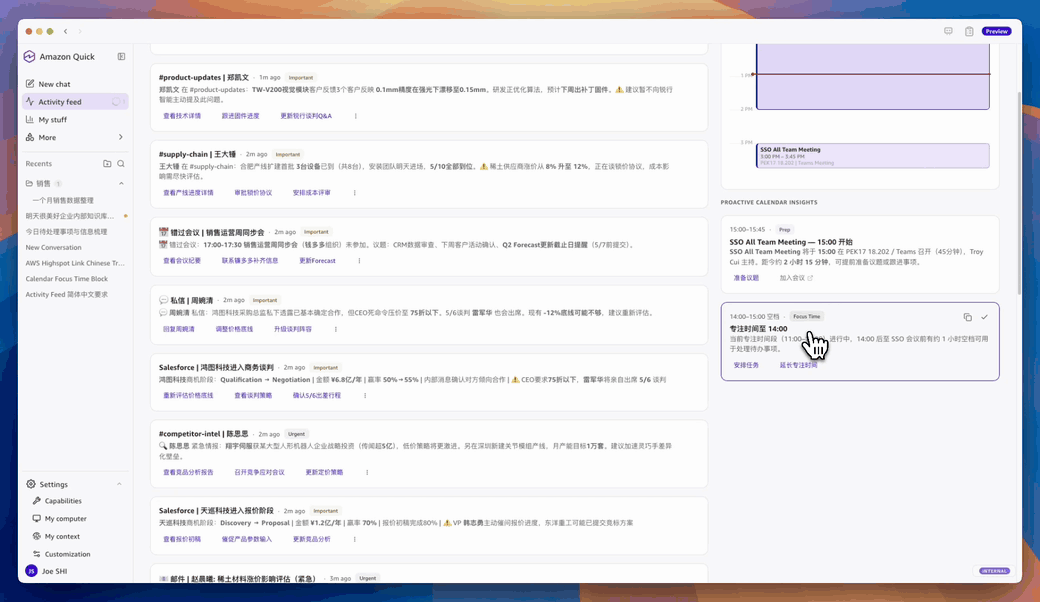Select Activity feed in sidebar
Image resolution: width=1040 pixels, height=602 pixels.
[74, 101]
